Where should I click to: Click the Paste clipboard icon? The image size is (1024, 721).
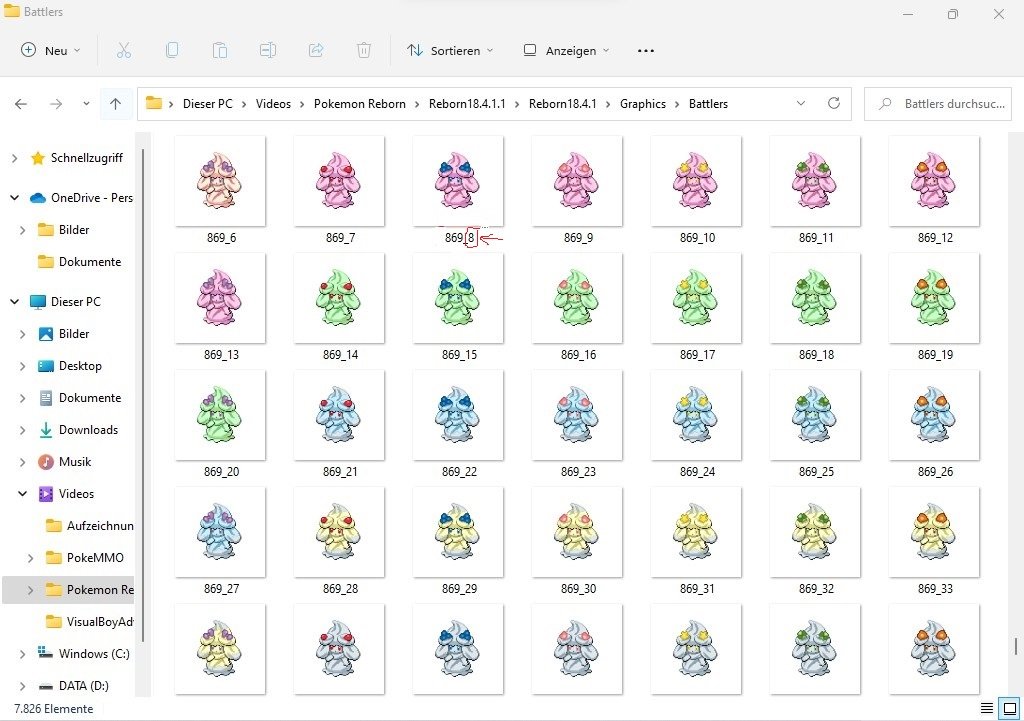click(220, 50)
